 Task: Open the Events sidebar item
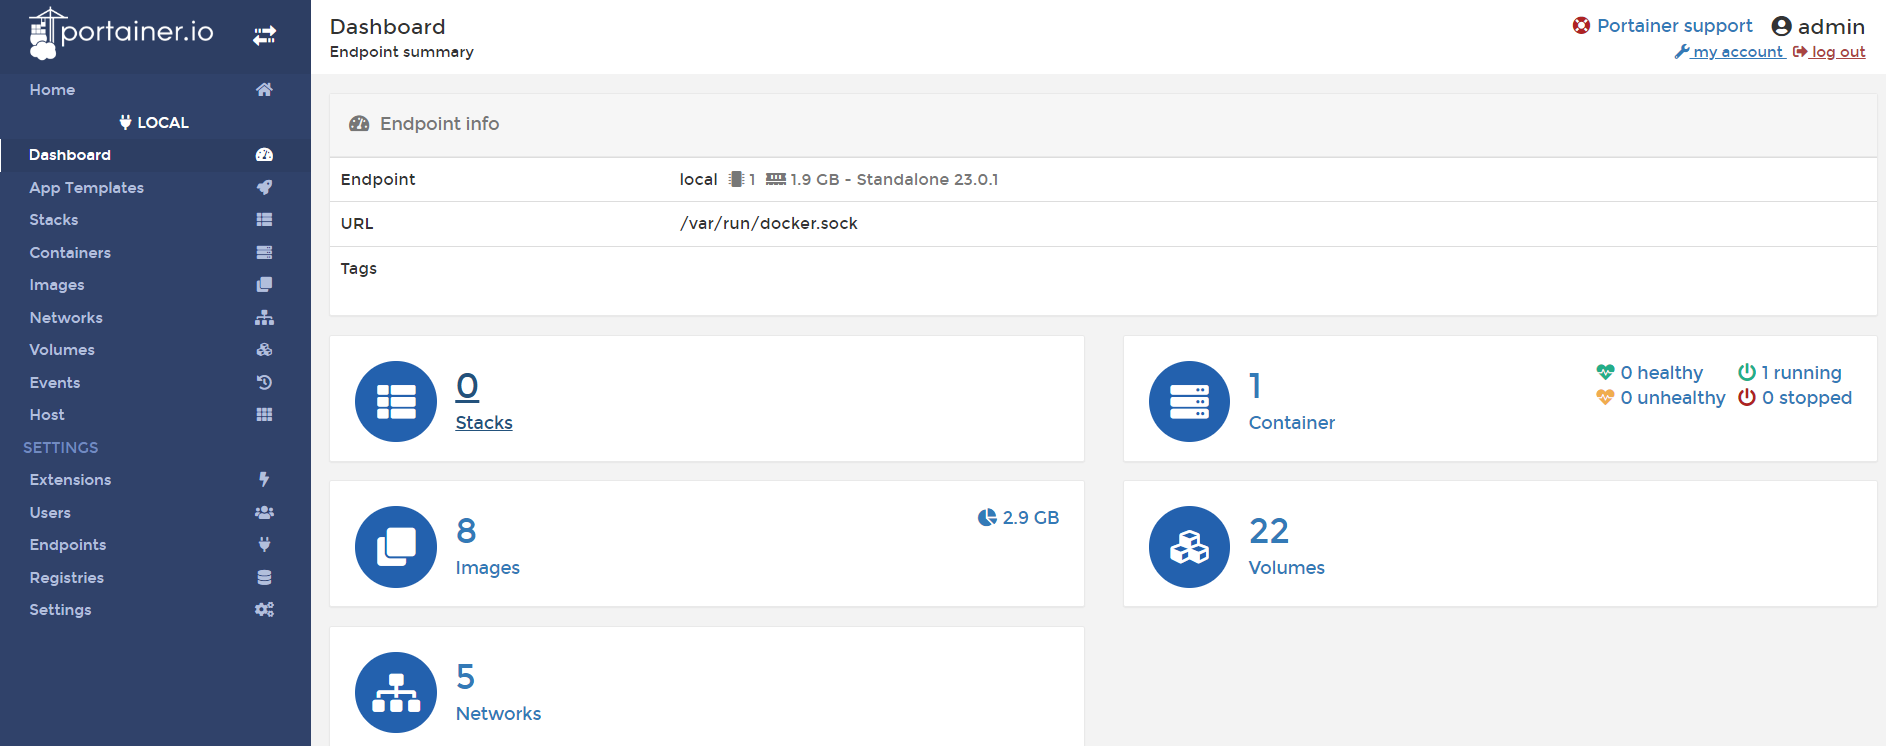(x=55, y=383)
